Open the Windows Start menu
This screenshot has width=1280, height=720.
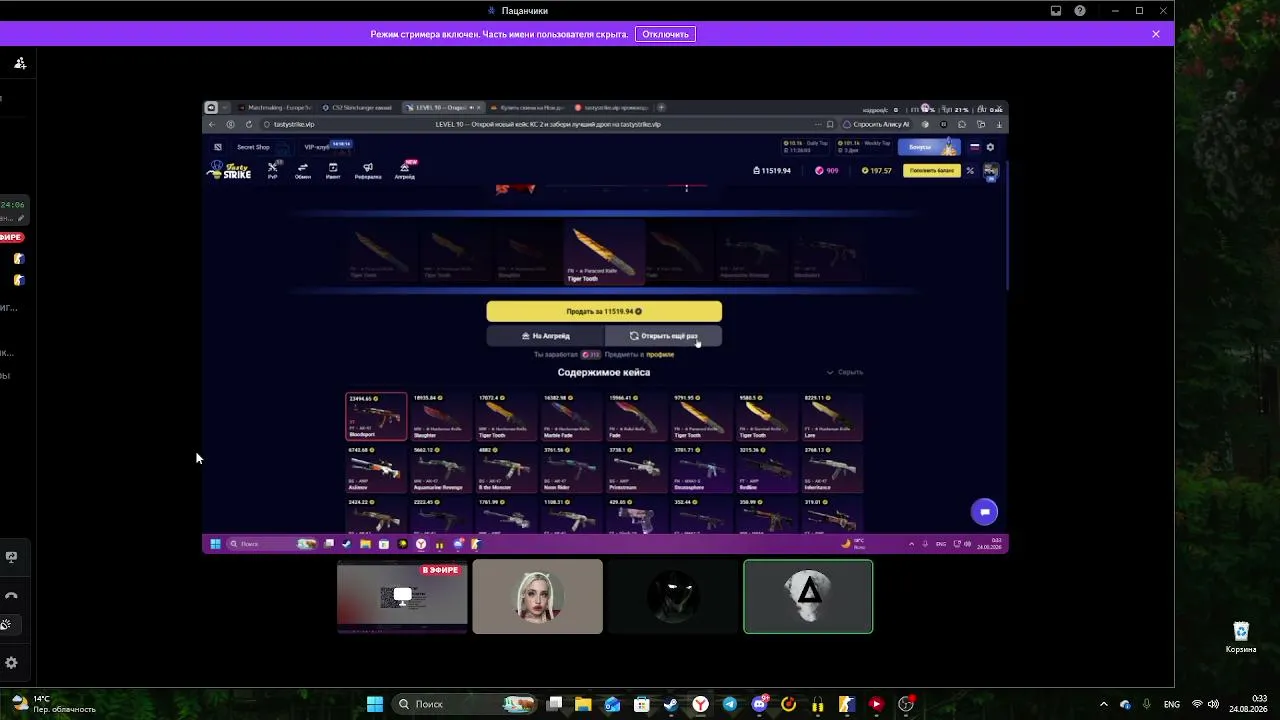point(375,704)
